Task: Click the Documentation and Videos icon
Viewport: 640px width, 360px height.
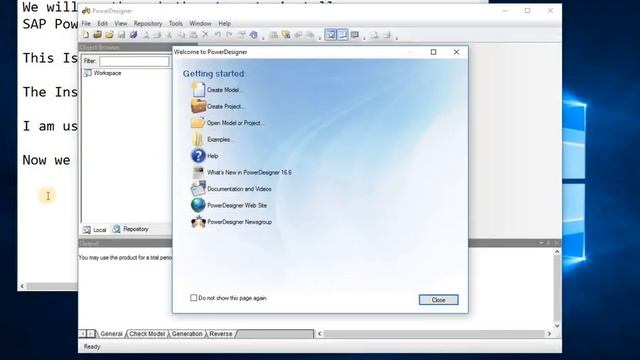Action: 198,189
